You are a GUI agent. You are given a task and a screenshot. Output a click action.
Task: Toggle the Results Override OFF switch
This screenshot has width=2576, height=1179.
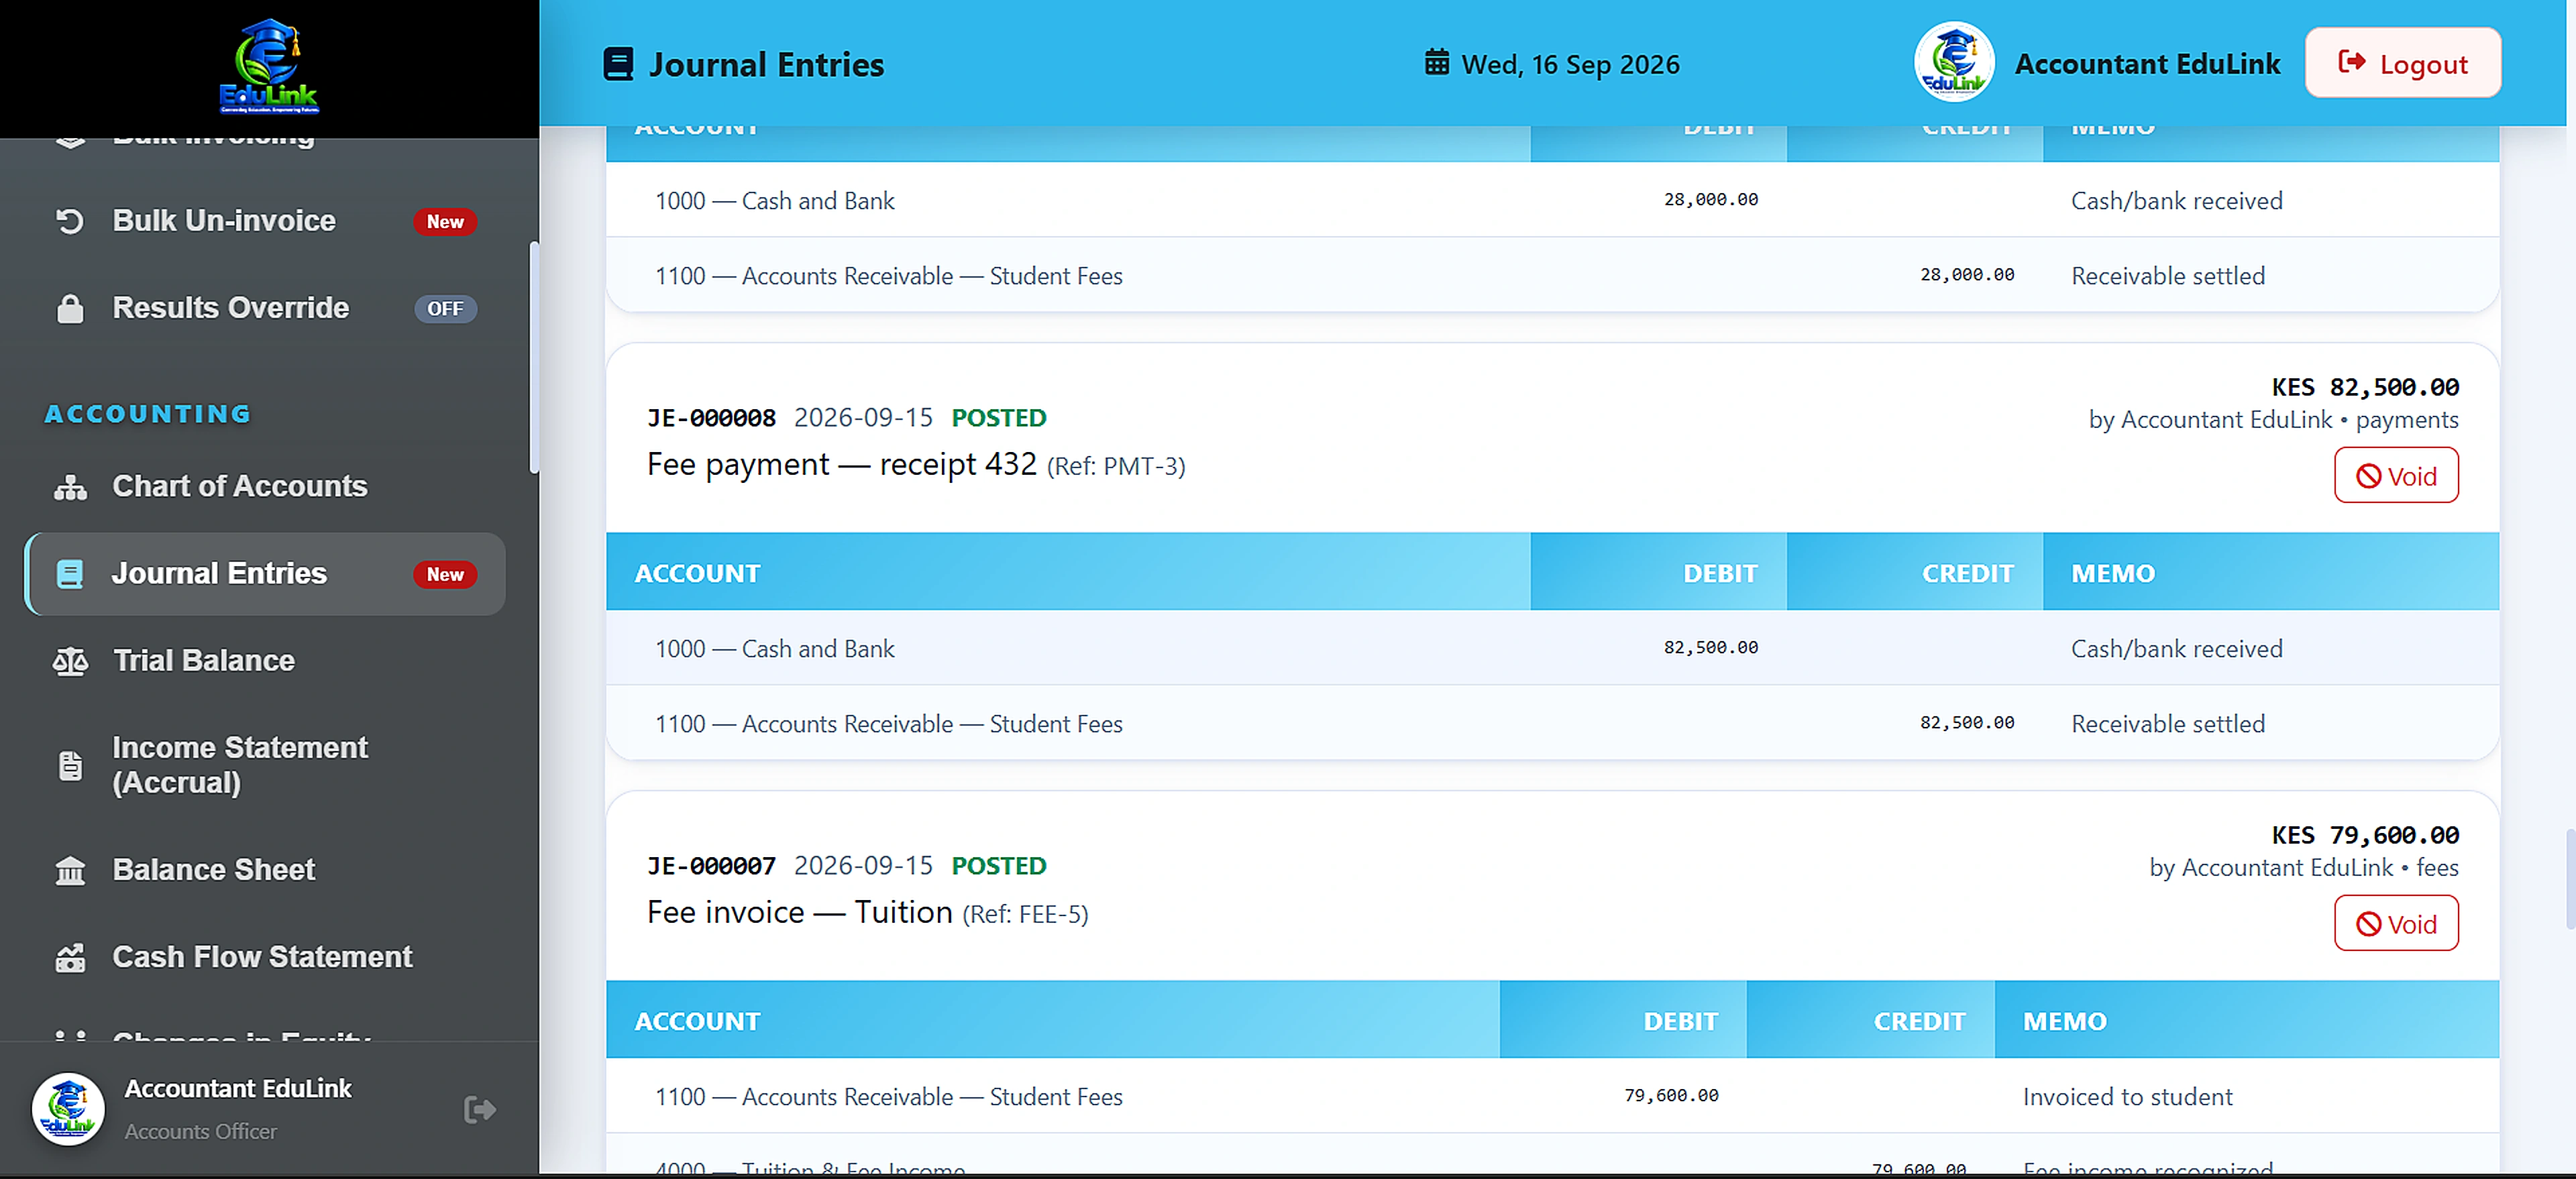coord(445,309)
